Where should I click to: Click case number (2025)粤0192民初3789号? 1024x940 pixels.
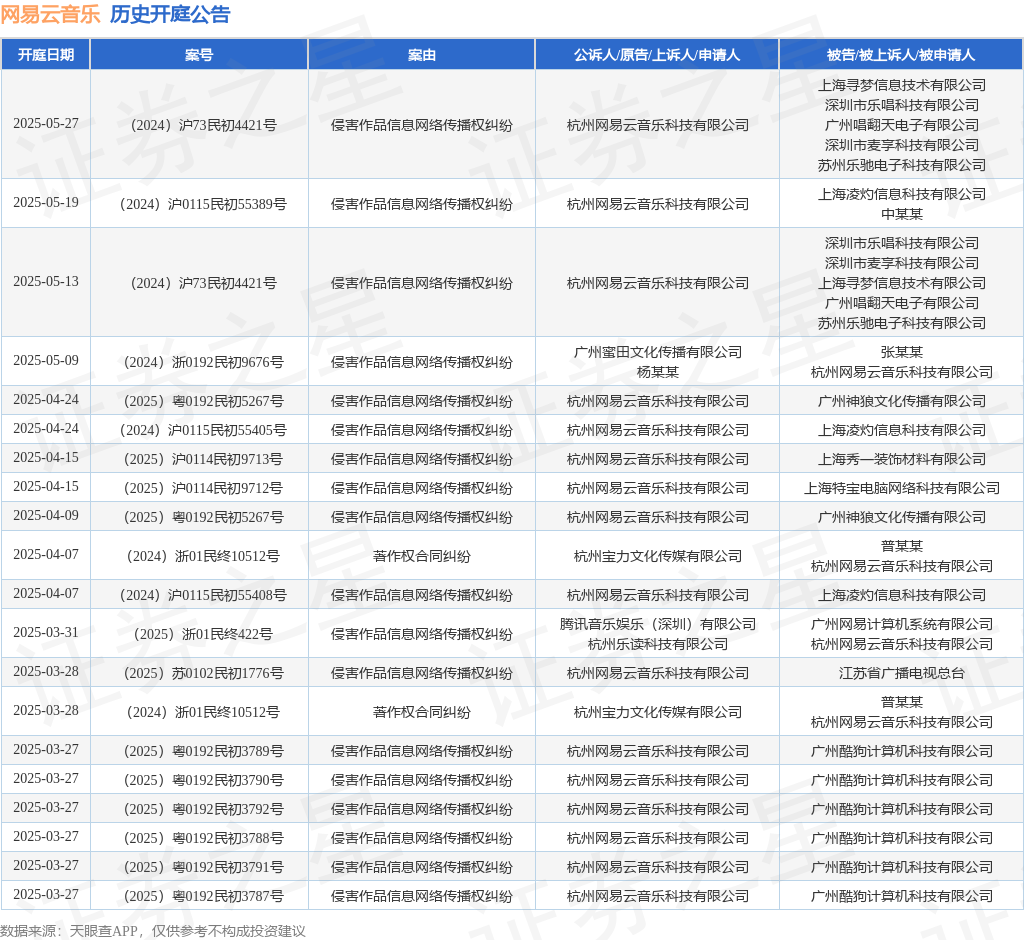[203, 751]
